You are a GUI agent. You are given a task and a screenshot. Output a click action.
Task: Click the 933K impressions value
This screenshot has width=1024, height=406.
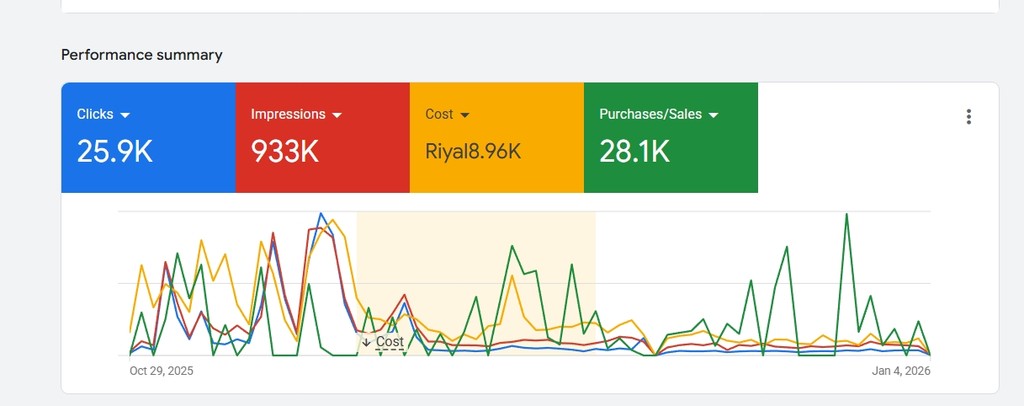tap(285, 152)
